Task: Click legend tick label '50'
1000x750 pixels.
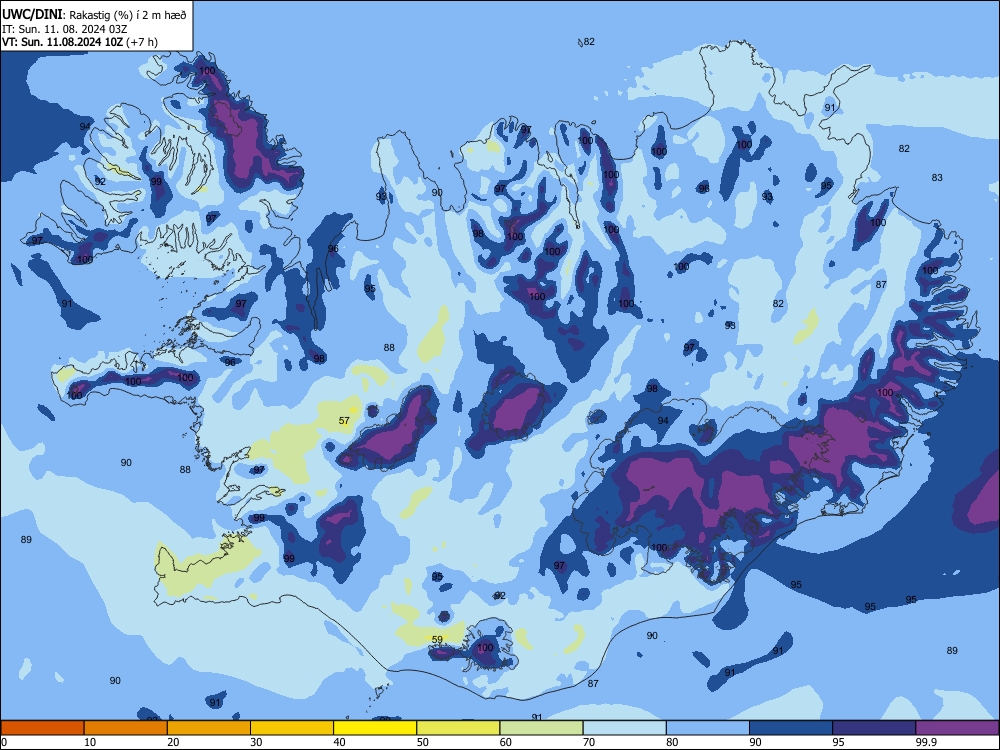Action: (423, 742)
